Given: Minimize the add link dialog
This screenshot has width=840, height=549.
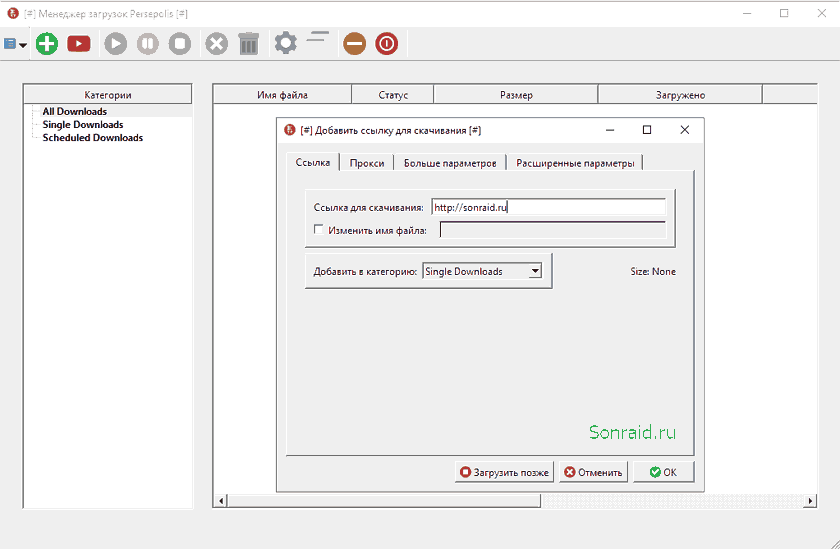Looking at the screenshot, I should pyautogui.click(x=610, y=130).
